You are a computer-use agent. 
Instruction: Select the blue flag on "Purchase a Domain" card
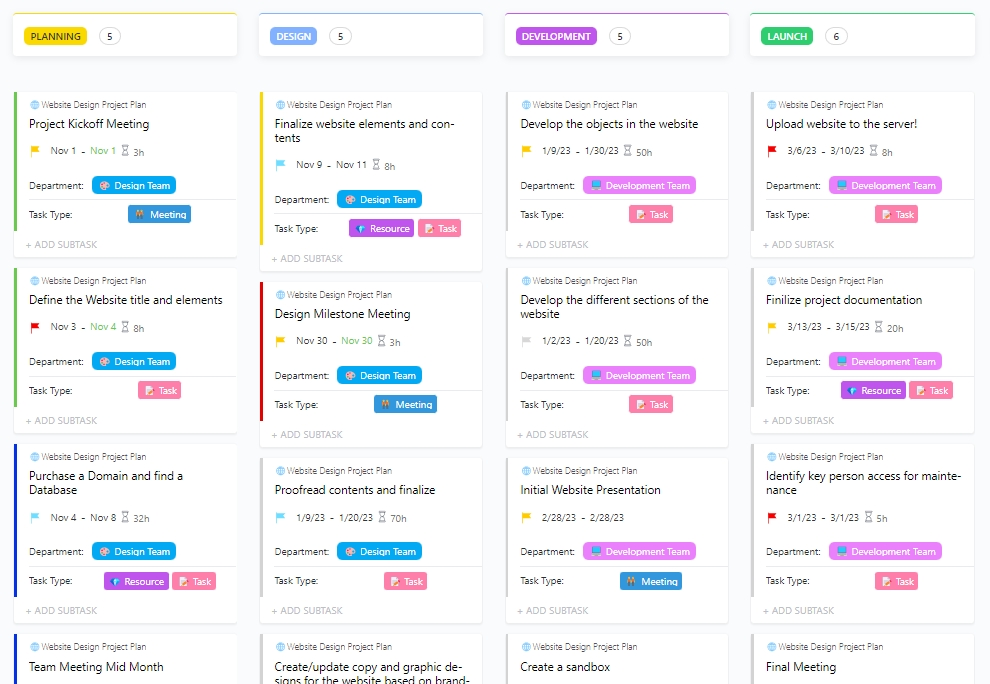(32, 519)
